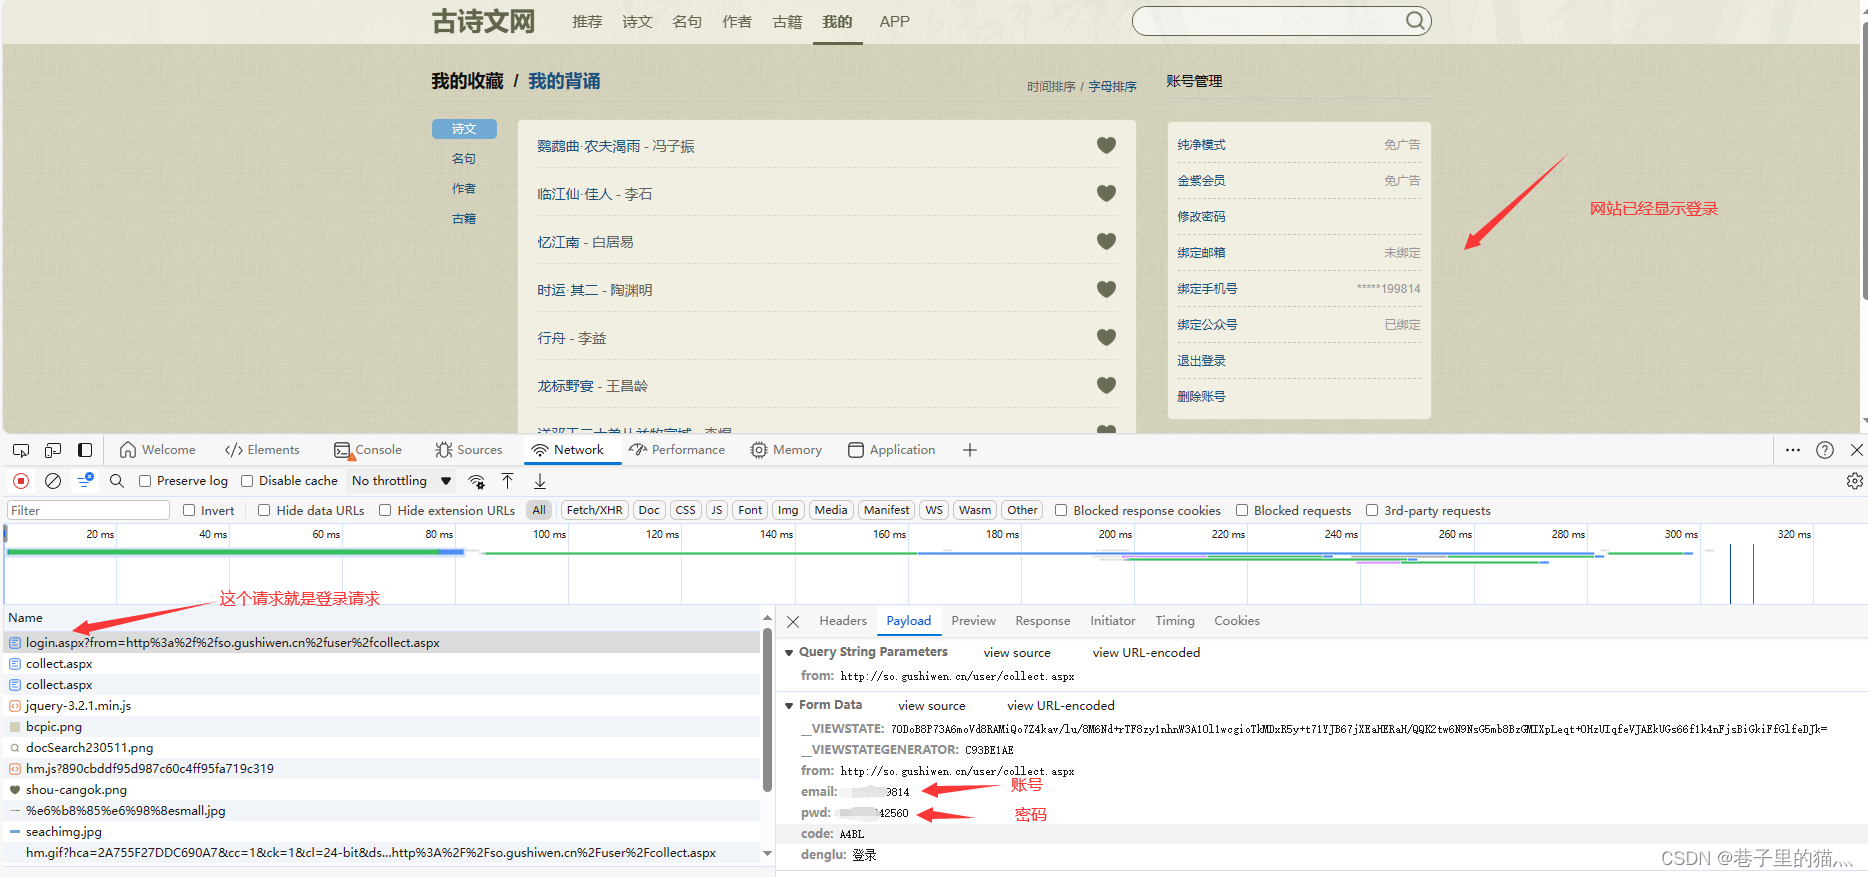Screen dimensions: 1868x877
Task: Select the All resource type filter
Action: click(539, 510)
